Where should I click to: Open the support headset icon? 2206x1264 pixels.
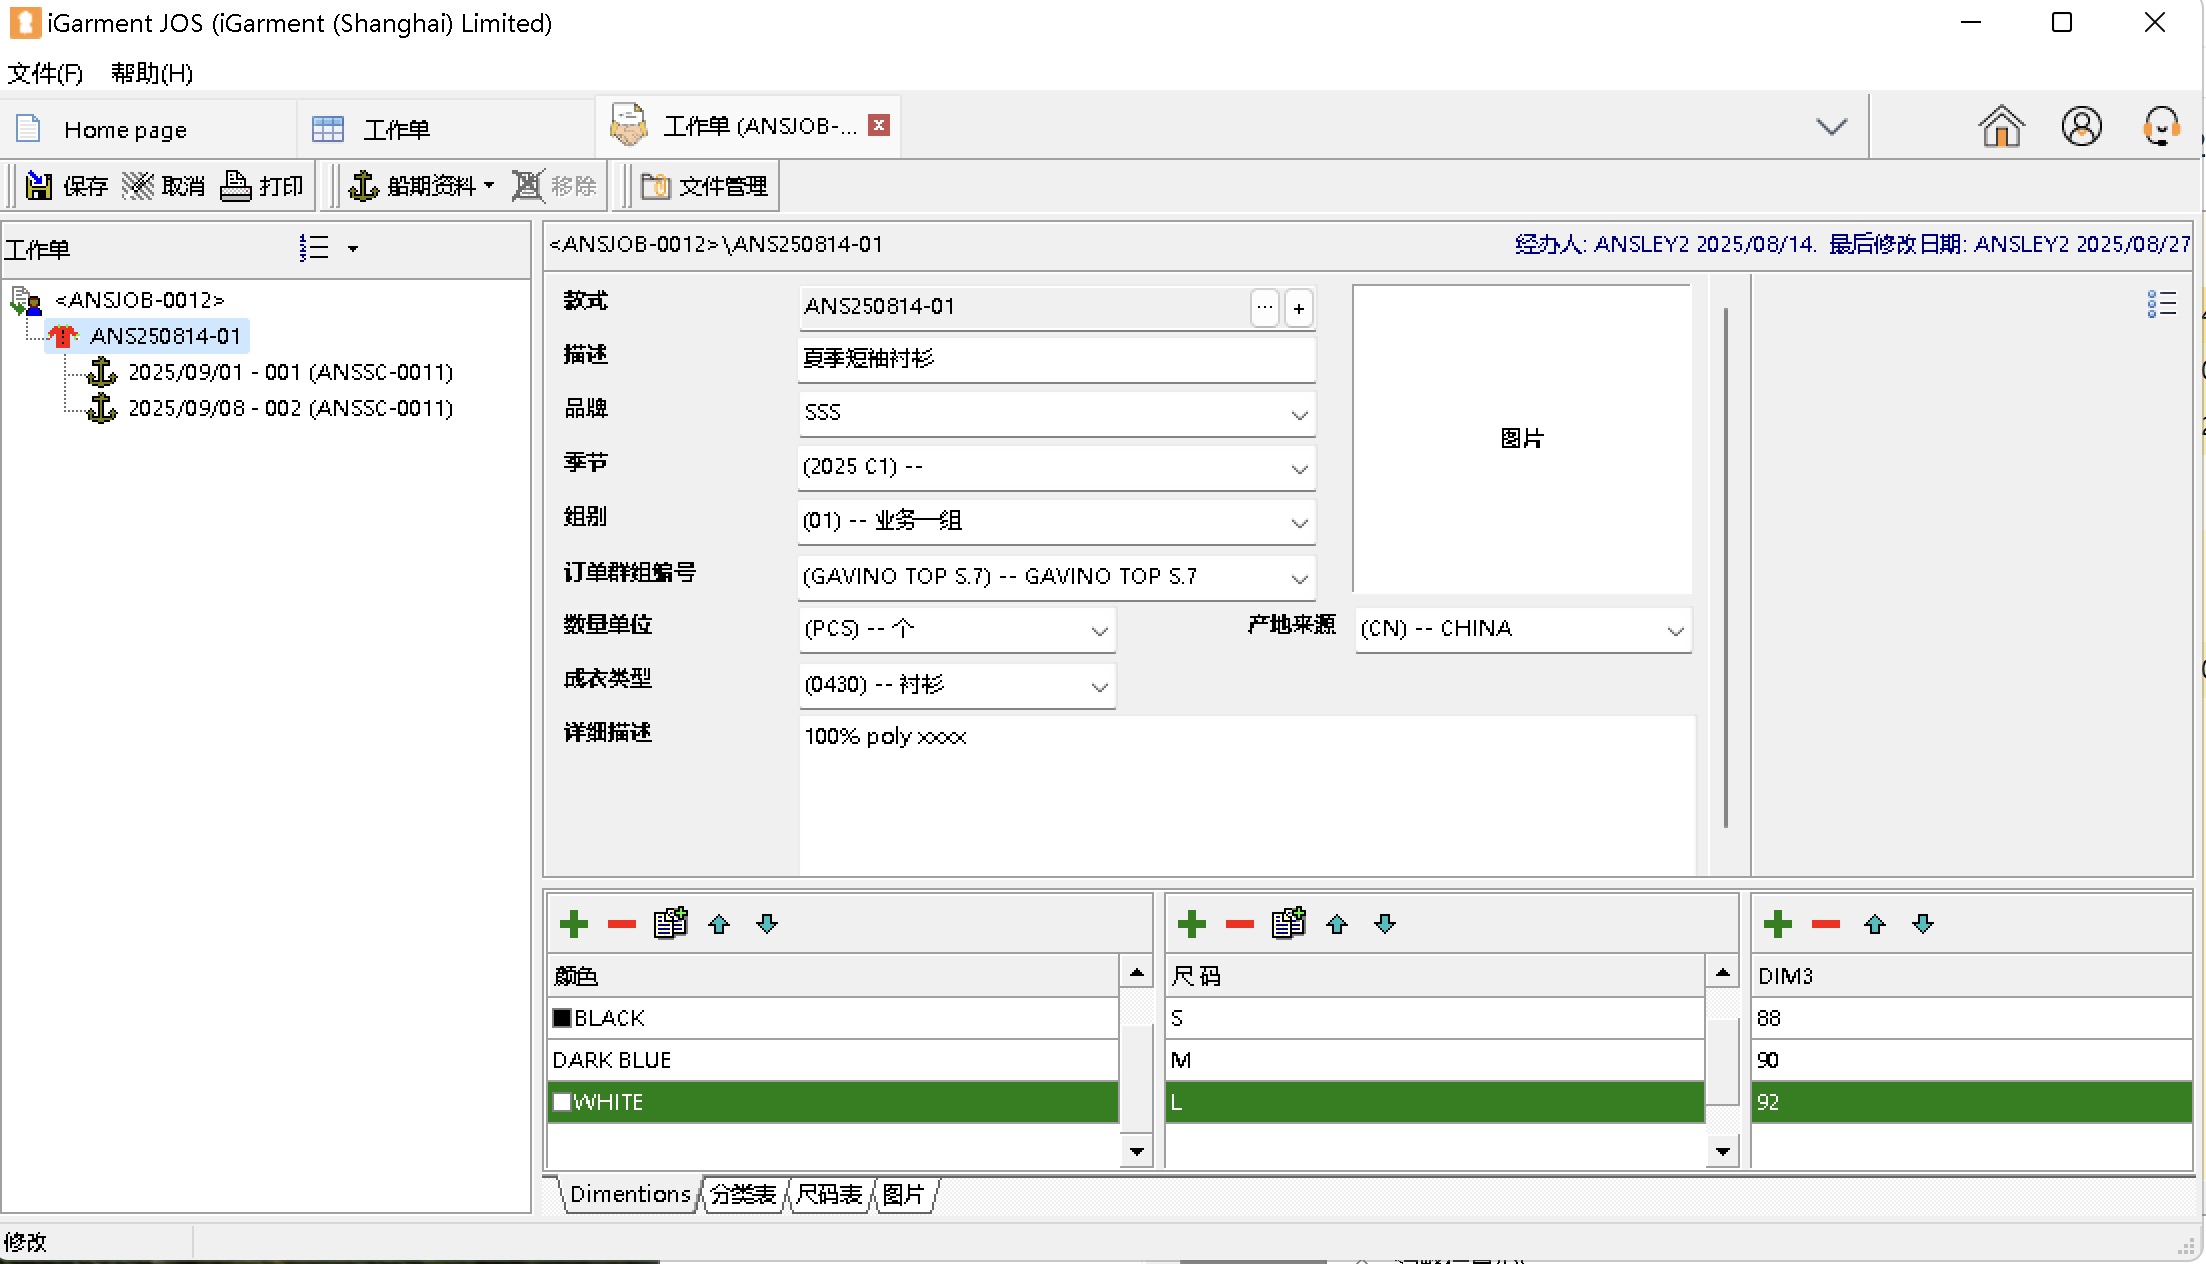[2161, 127]
